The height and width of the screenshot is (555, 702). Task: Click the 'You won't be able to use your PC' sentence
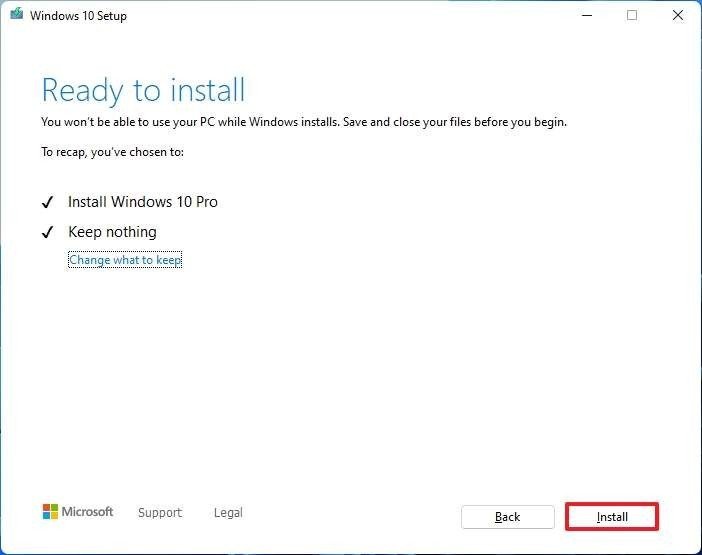coord(304,122)
